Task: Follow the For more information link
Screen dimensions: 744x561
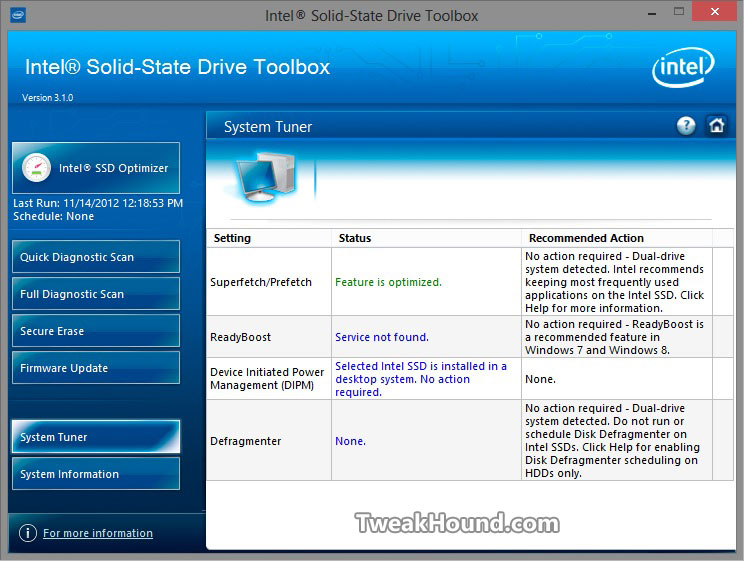Action: point(98,533)
